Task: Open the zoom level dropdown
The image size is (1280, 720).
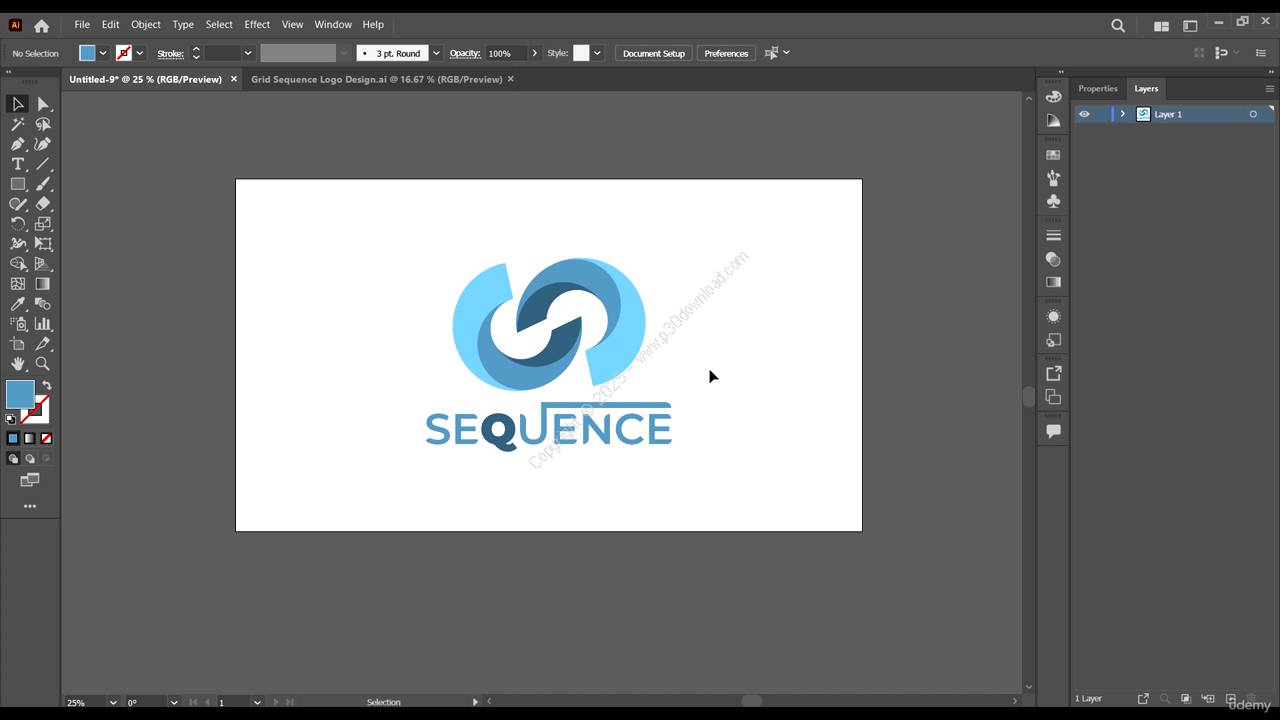Action: pyautogui.click(x=113, y=702)
